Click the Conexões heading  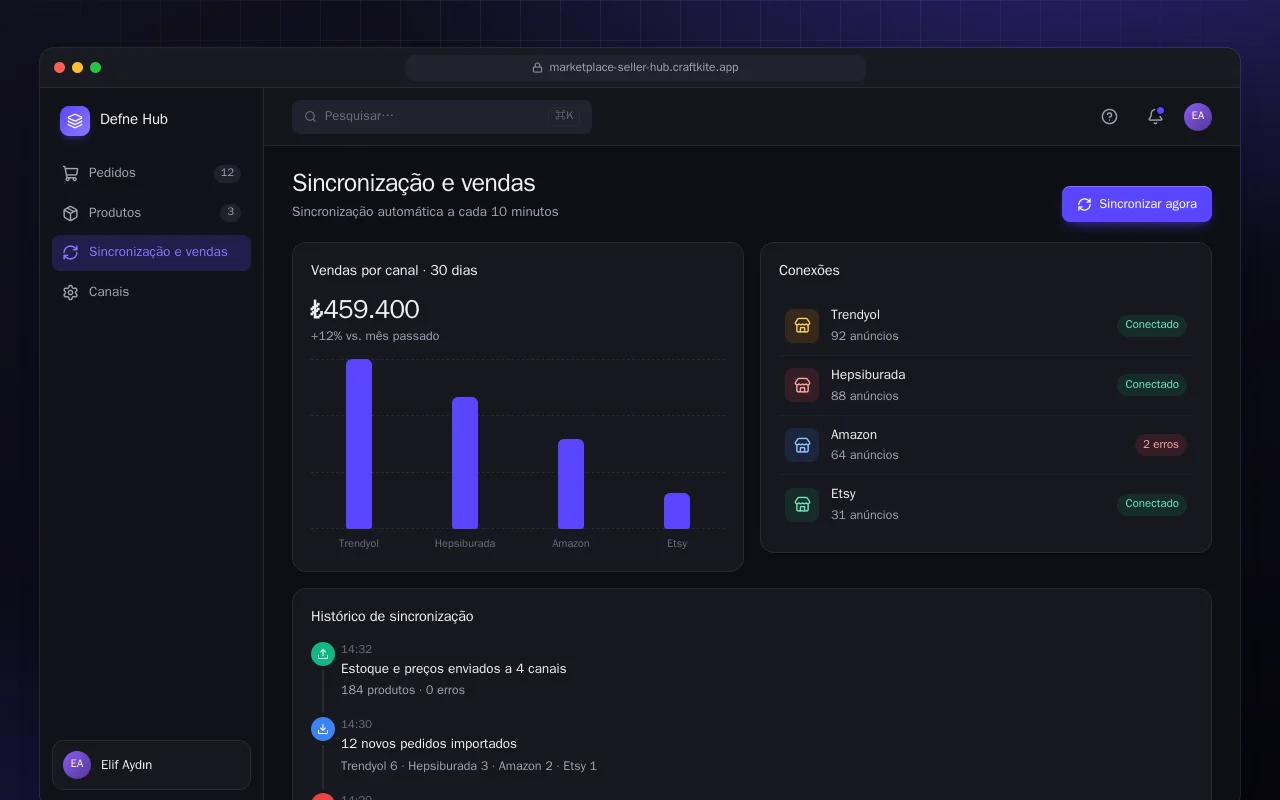[809, 271]
